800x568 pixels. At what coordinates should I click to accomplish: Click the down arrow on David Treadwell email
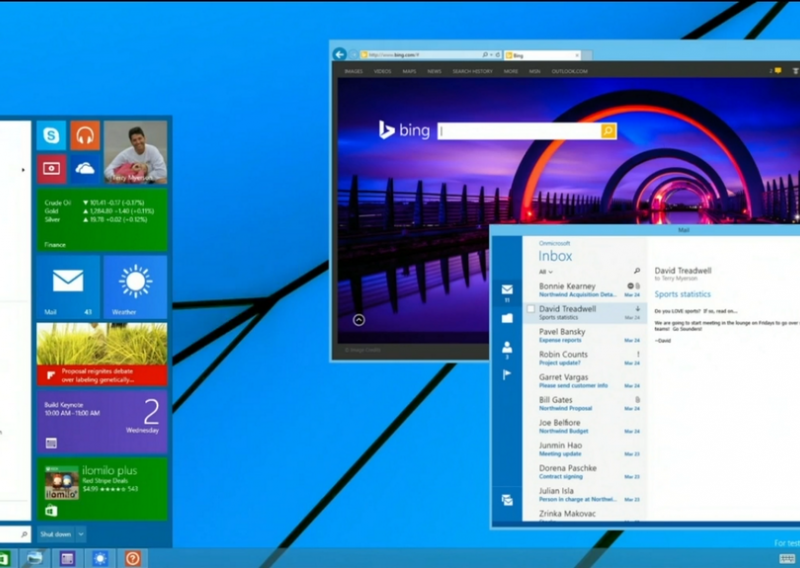[638, 309]
